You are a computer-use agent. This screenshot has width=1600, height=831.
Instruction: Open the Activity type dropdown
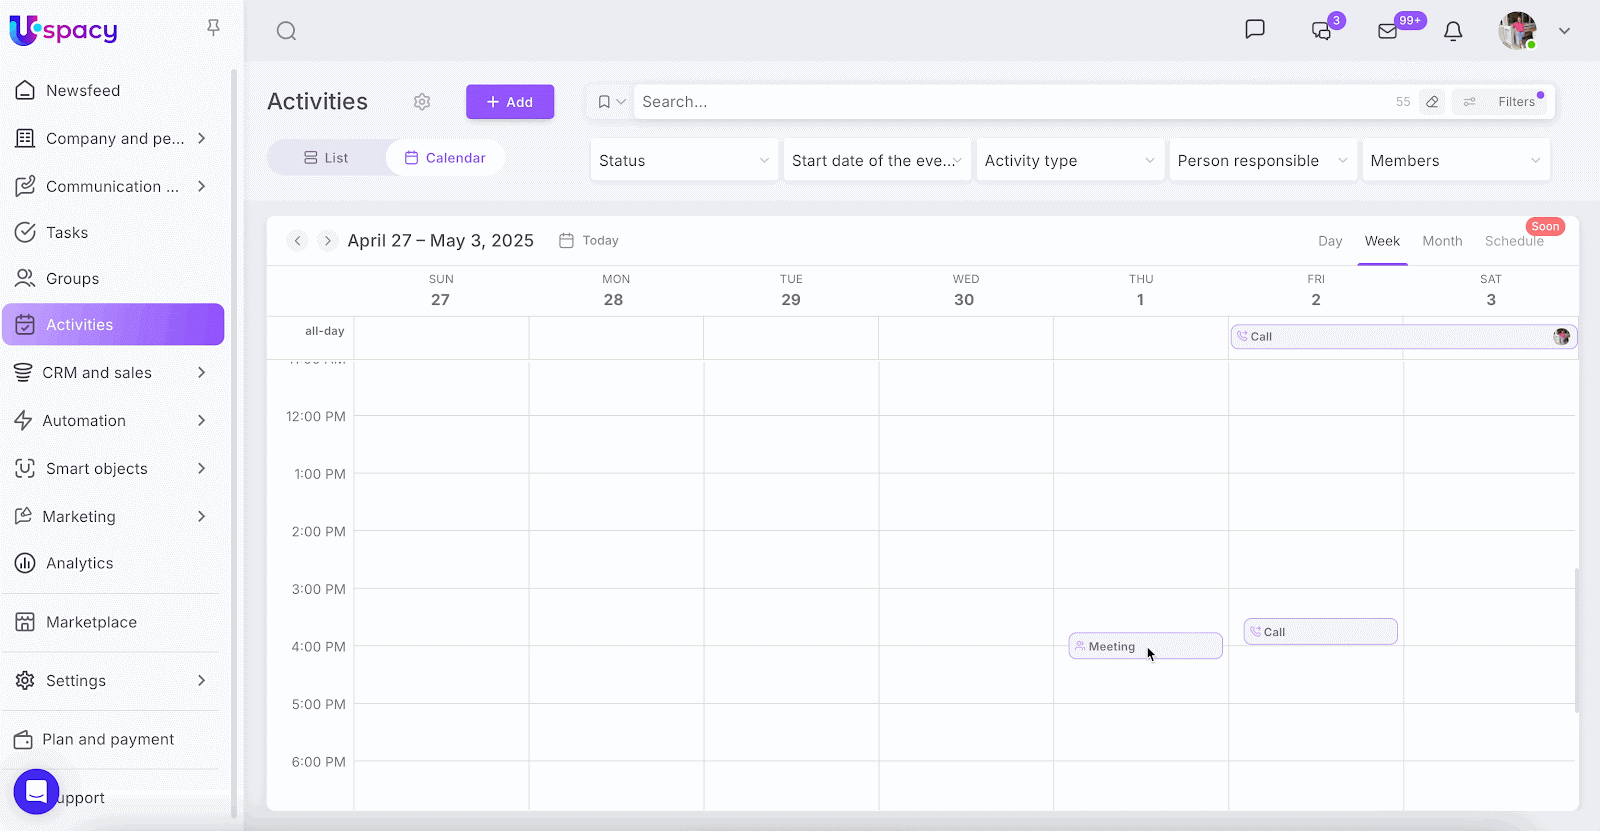click(x=1069, y=161)
